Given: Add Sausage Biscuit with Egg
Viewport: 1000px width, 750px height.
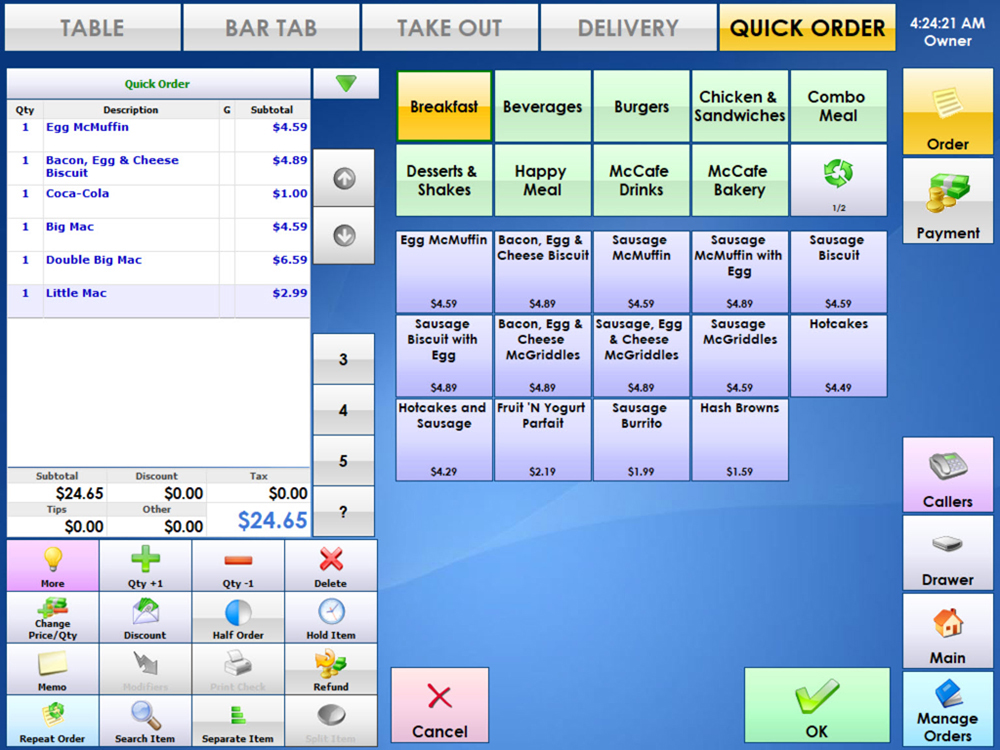Looking at the screenshot, I should (444, 356).
